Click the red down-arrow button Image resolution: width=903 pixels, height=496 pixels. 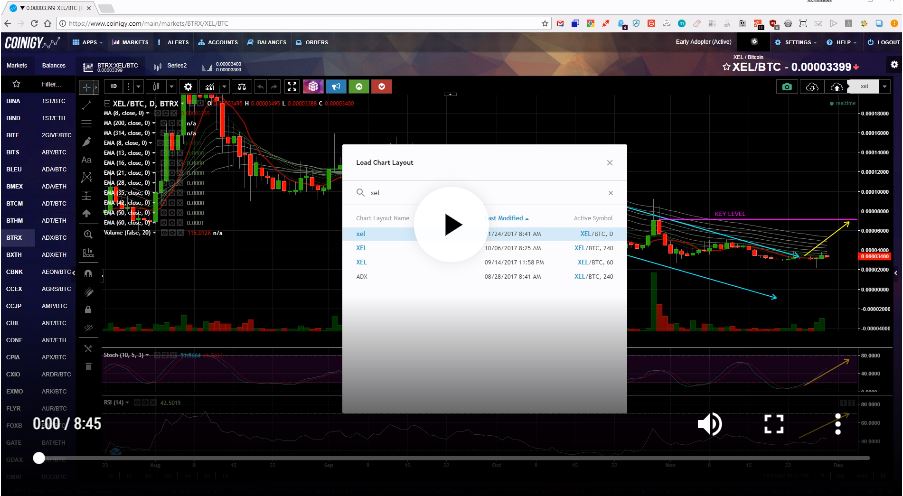coord(382,86)
